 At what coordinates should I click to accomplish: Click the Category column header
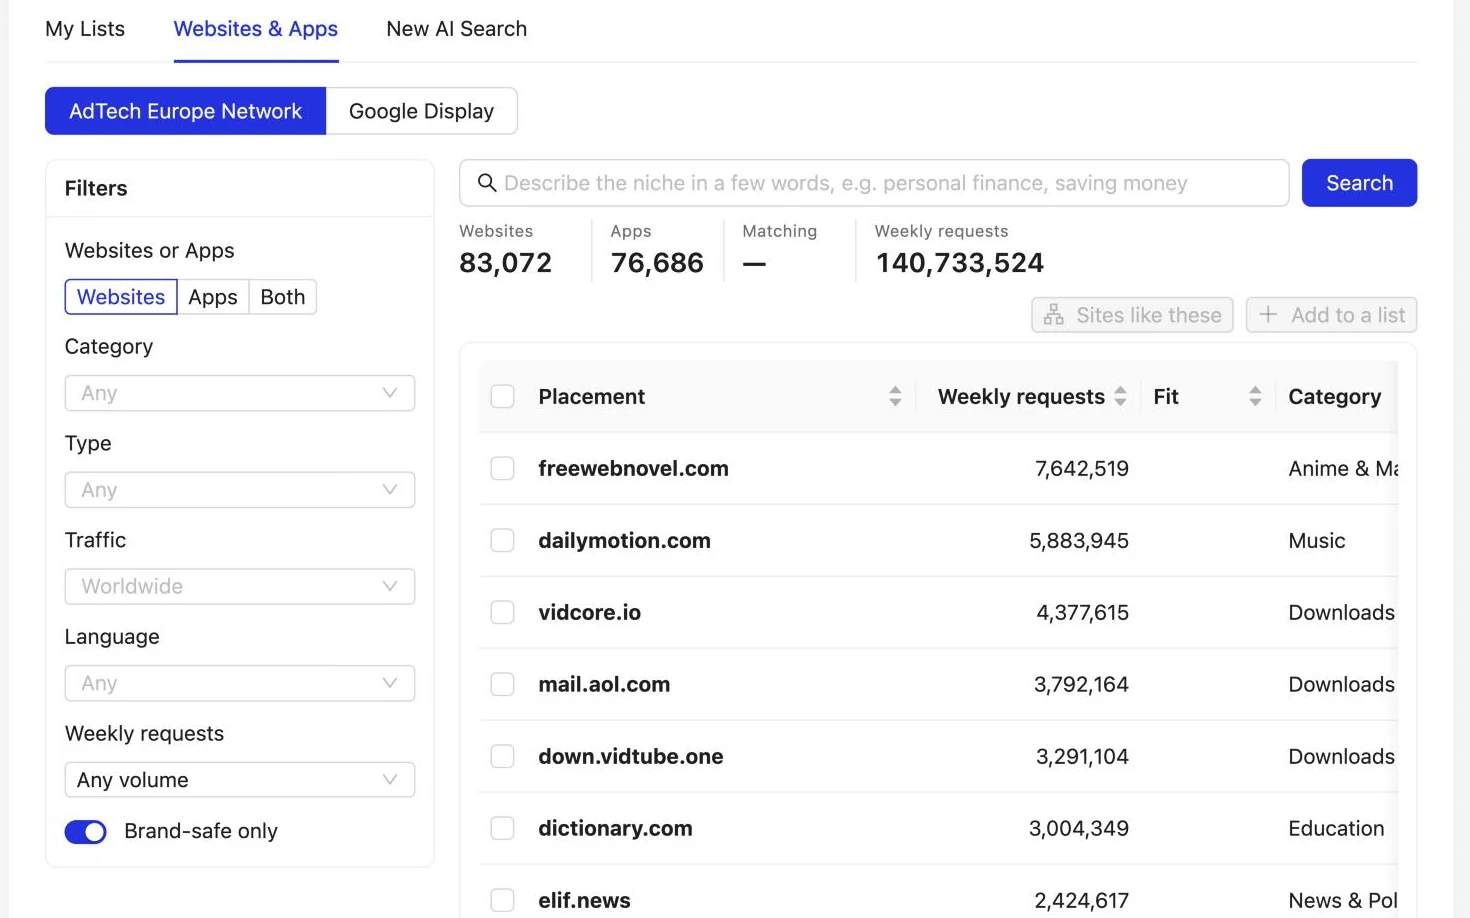pyautogui.click(x=1334, y=397)
